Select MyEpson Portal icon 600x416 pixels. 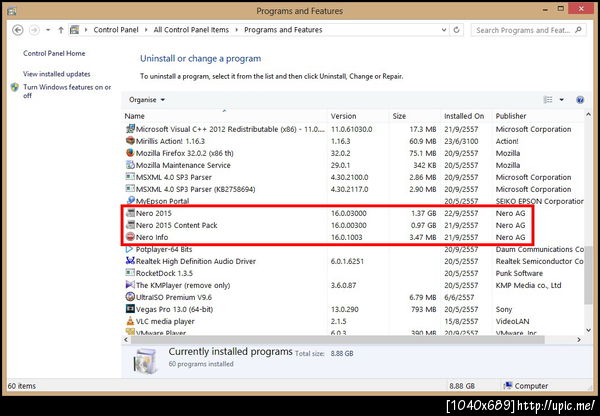click(130, 200)
